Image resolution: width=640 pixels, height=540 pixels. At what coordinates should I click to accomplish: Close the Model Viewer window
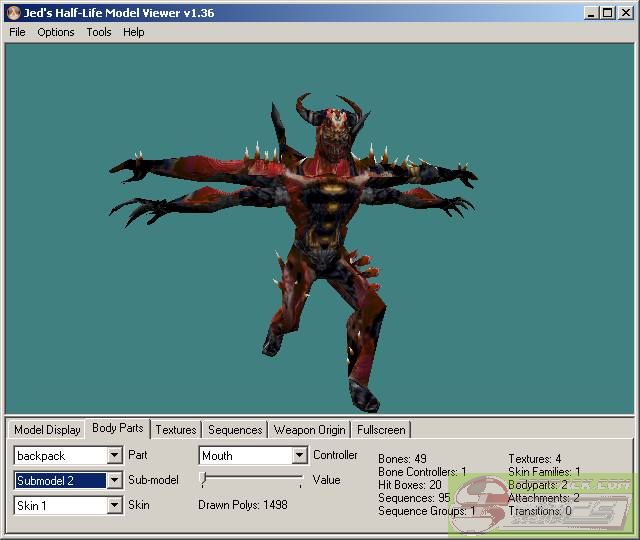(x=626, y=13)
